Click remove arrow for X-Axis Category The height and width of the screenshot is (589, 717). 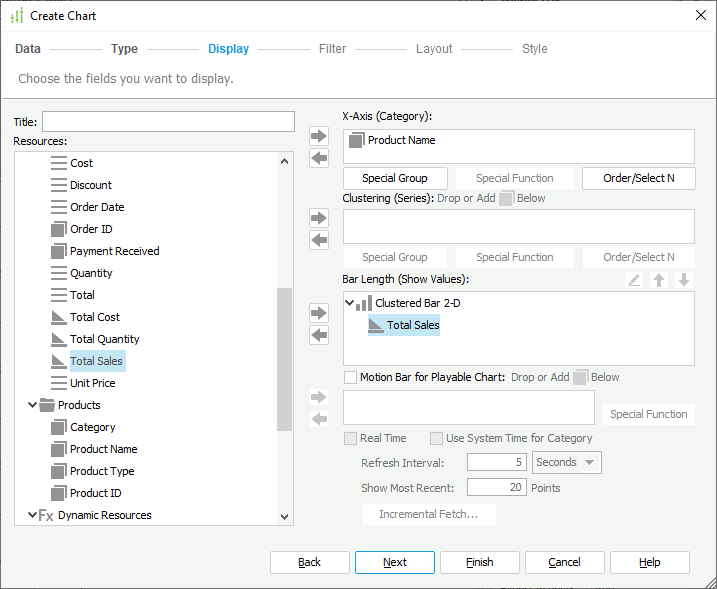(x=319, y=158)
